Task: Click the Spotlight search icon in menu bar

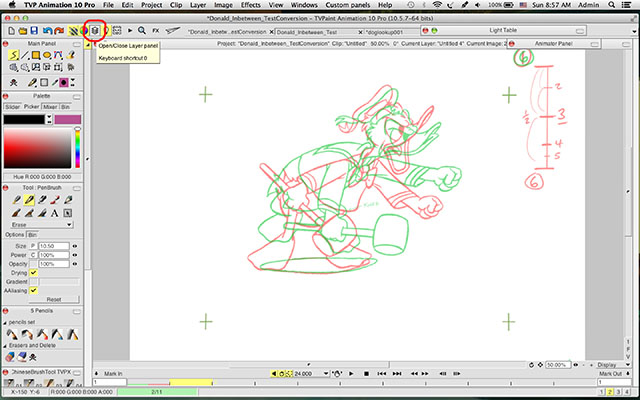Action: coord(611,5)
